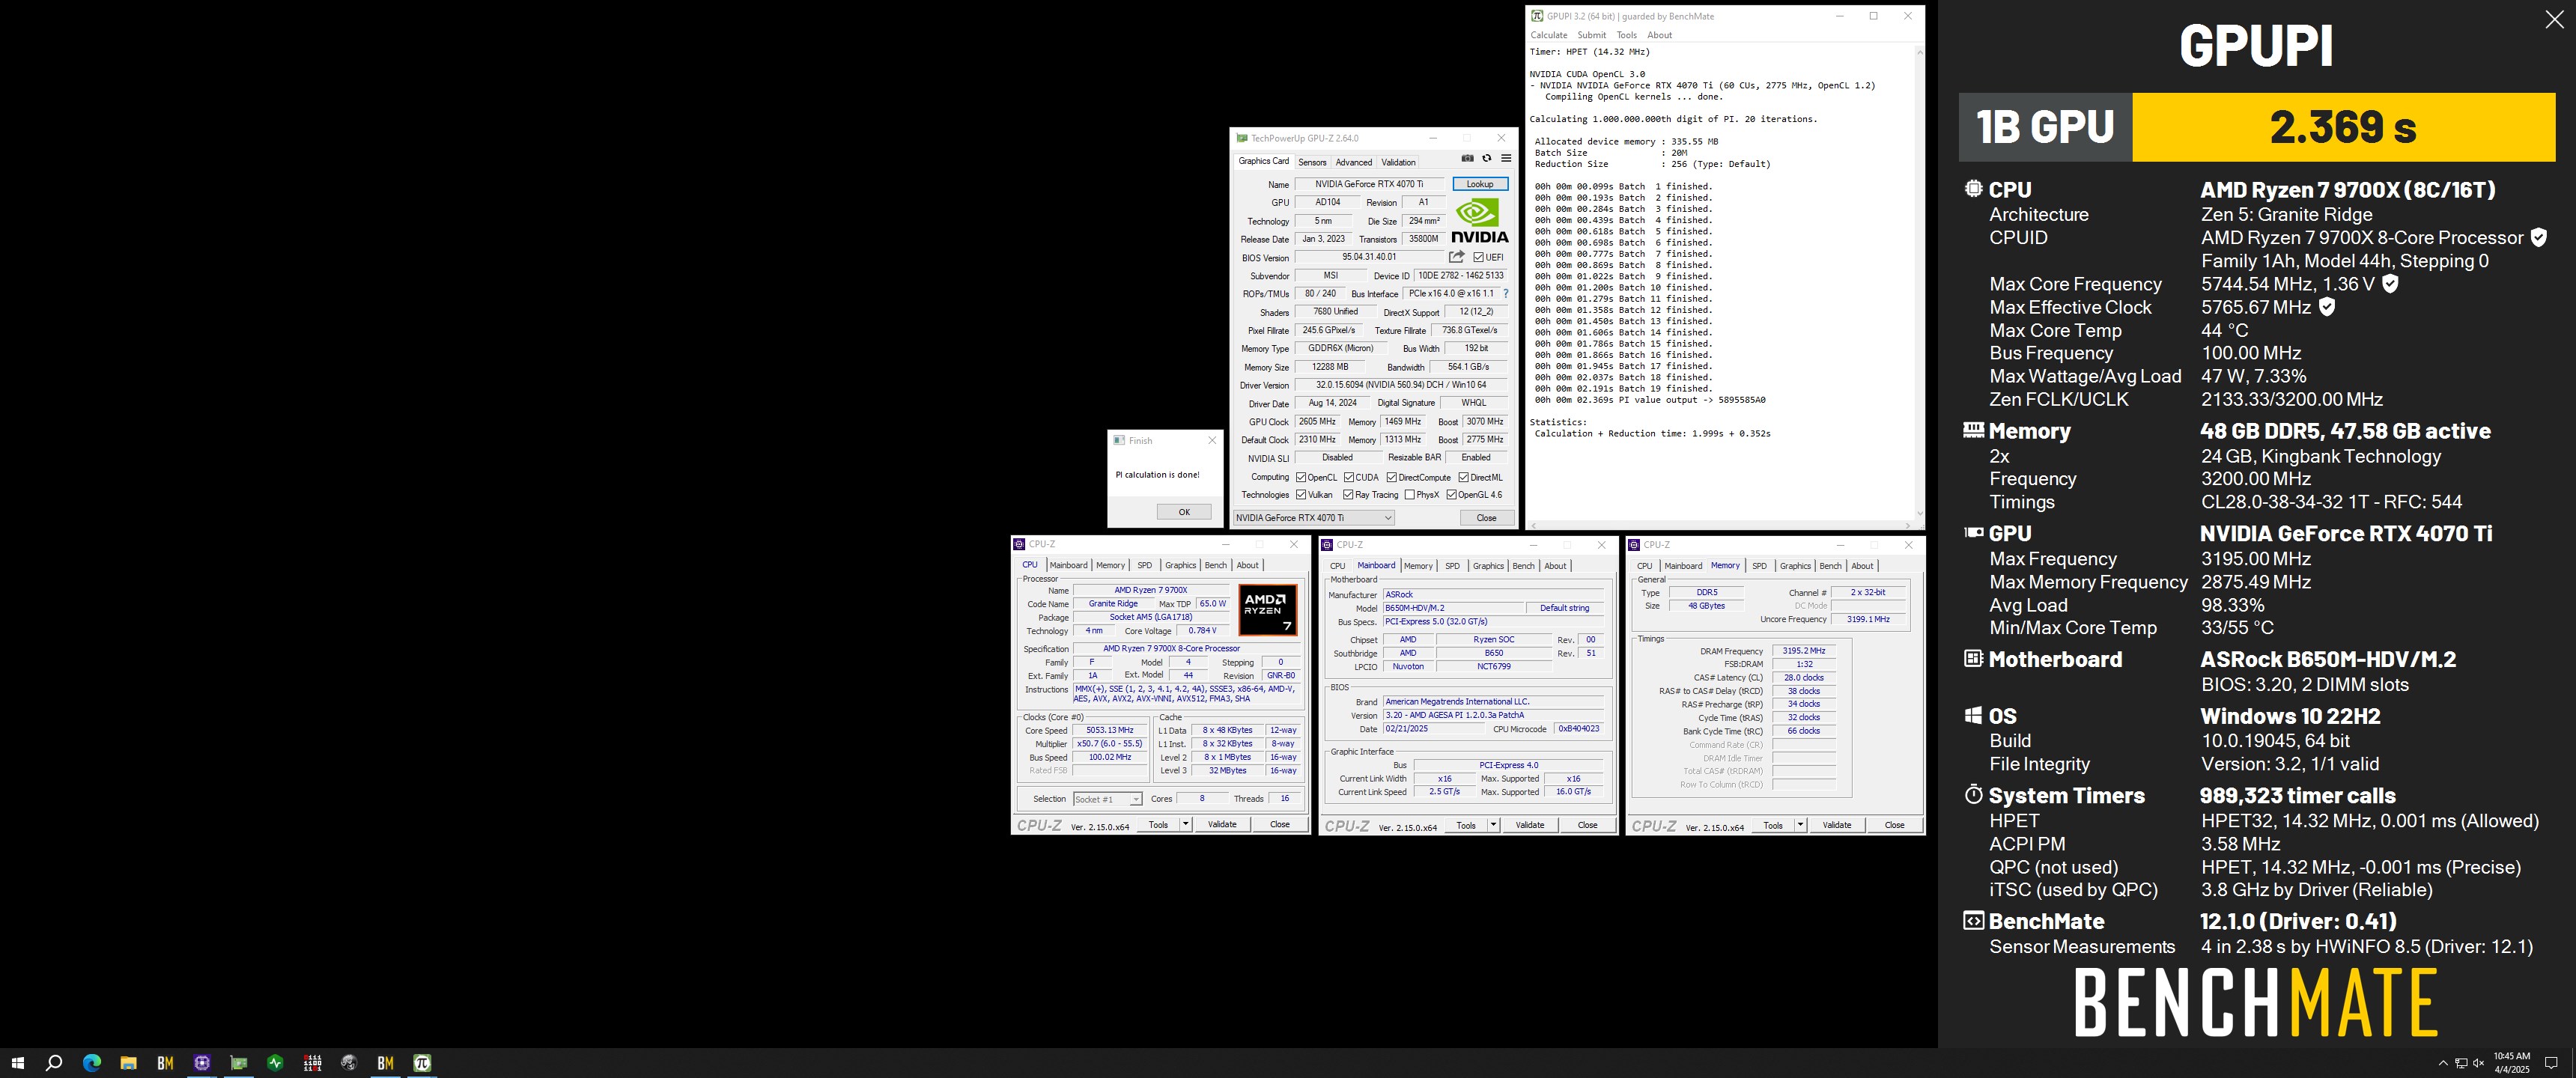This screenshot has width=2576, height=1078.
Task: Open the GPU-Z hamburger menu
Action: 1506,158
